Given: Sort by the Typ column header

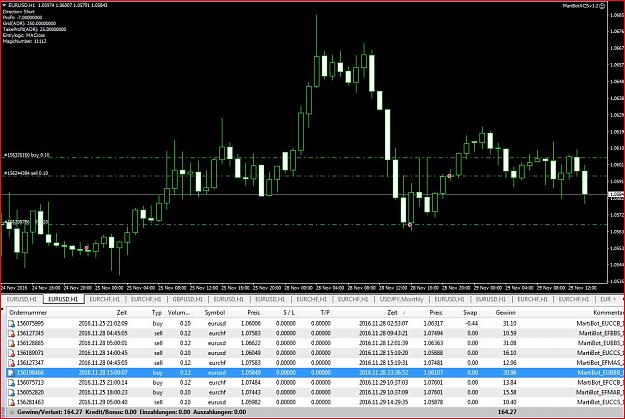Looking at the screenshot, I should pos(157,313).
